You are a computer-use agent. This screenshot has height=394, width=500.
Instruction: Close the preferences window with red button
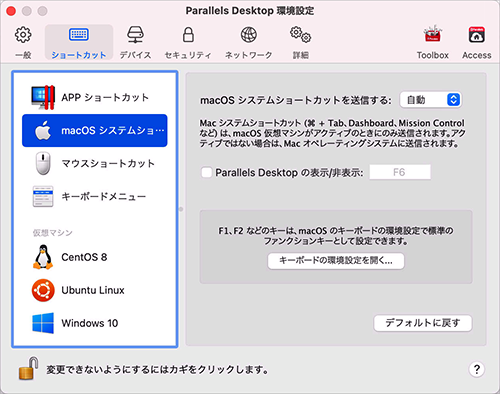click(x=11, y=11)
